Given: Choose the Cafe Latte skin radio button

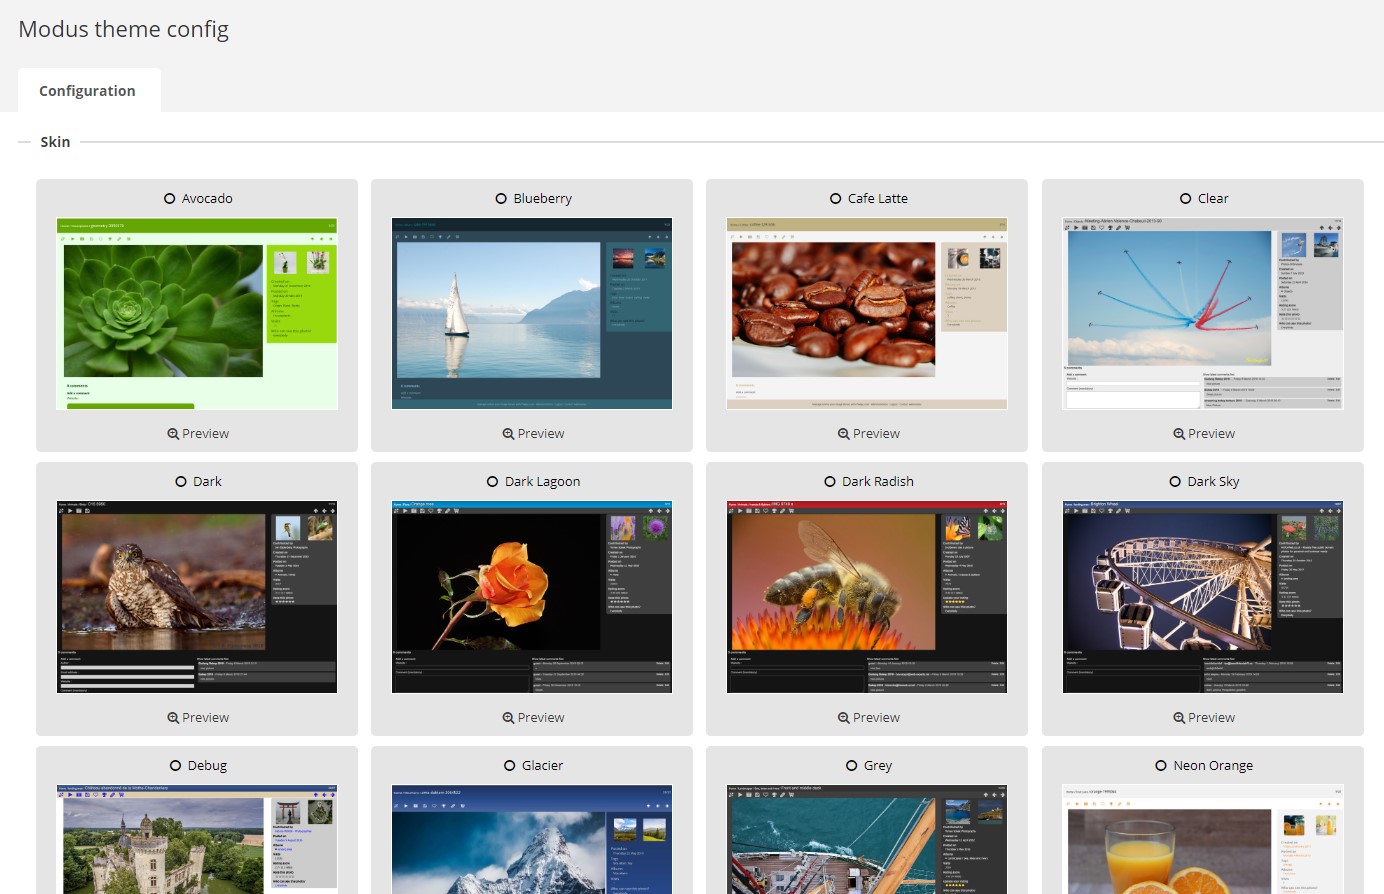Looking at the screenshot, I should [x=836, y=199].
